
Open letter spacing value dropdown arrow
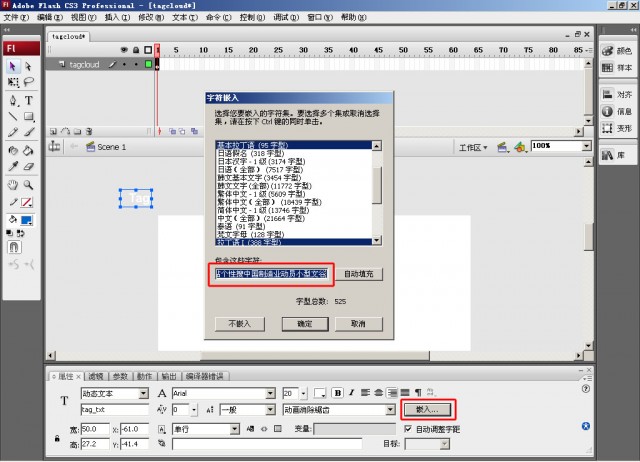click(194, 409)
